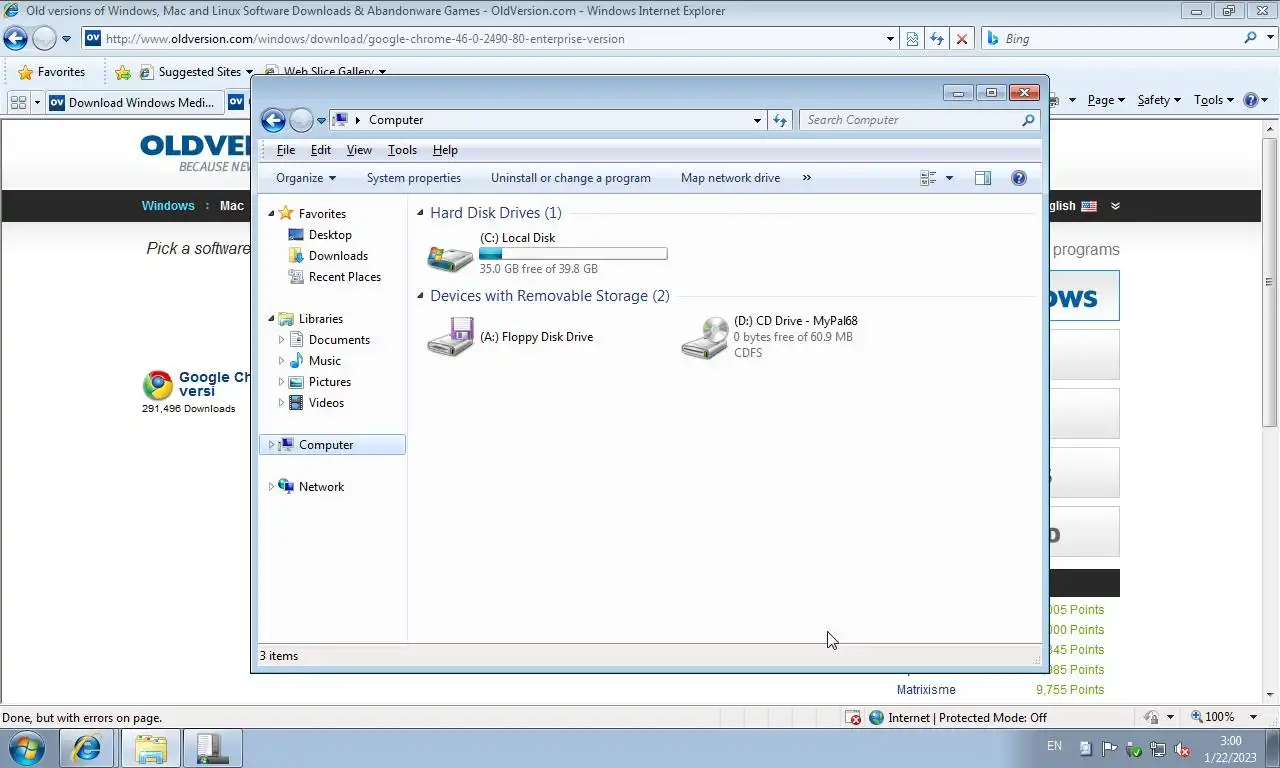
Task: Click the IE refresh icon
Action: (x=936, y=39)
